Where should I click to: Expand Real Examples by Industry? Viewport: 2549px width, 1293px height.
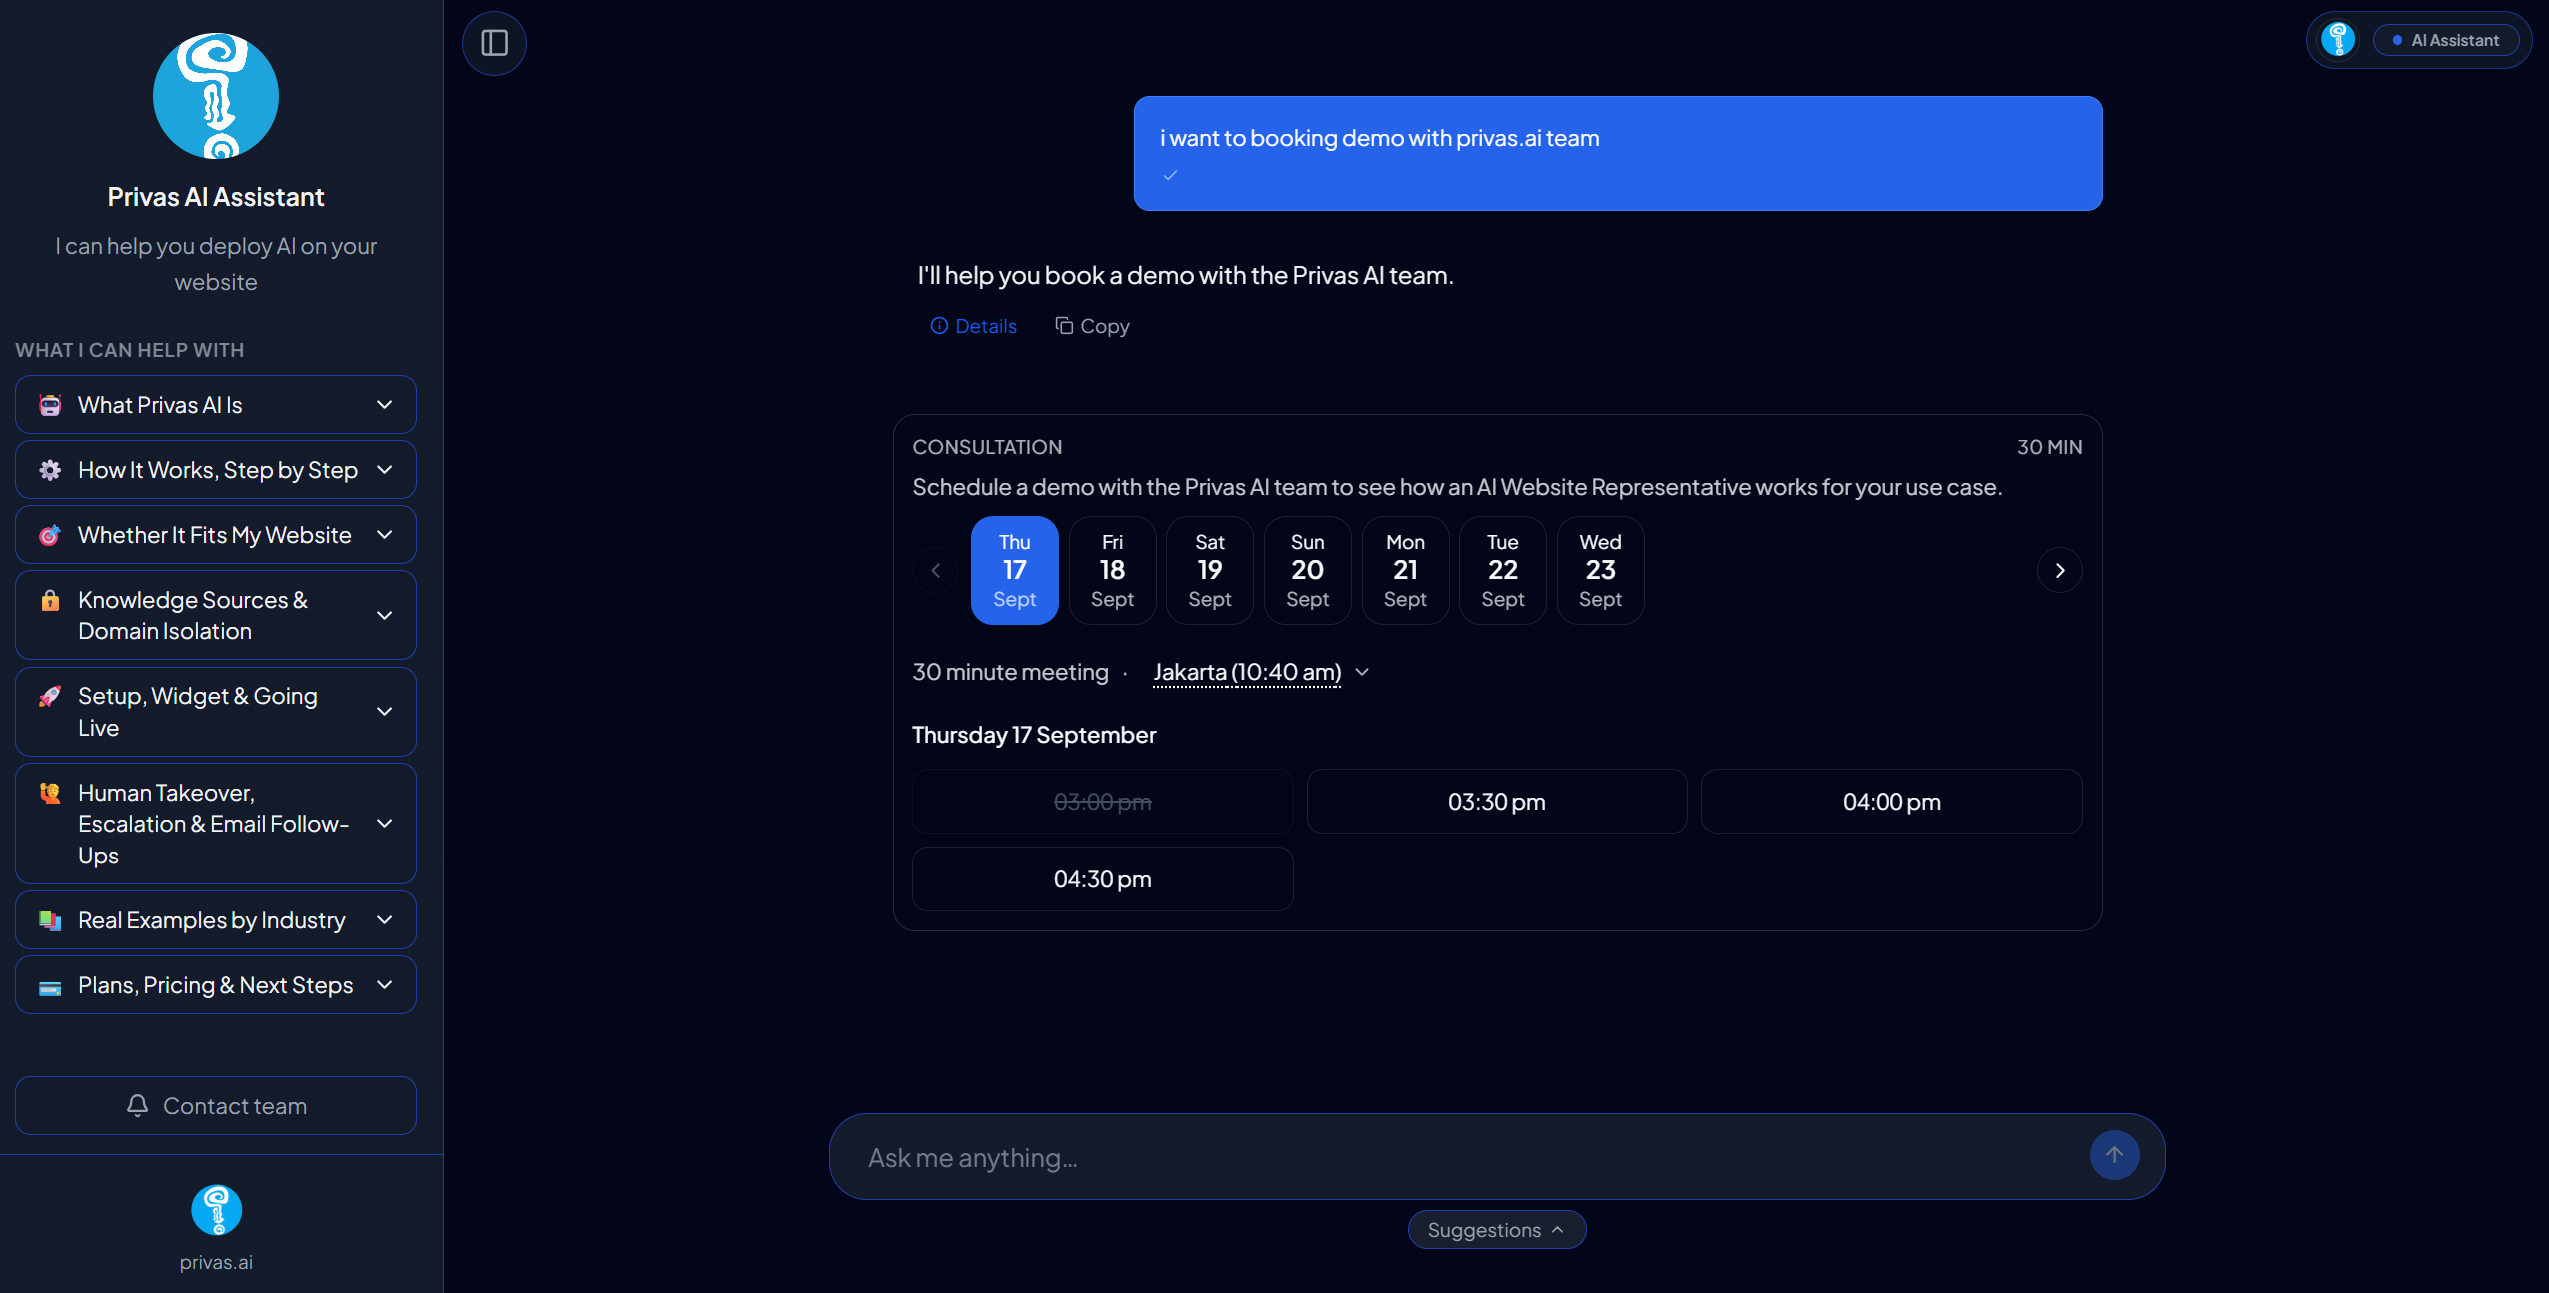[216, 920]
